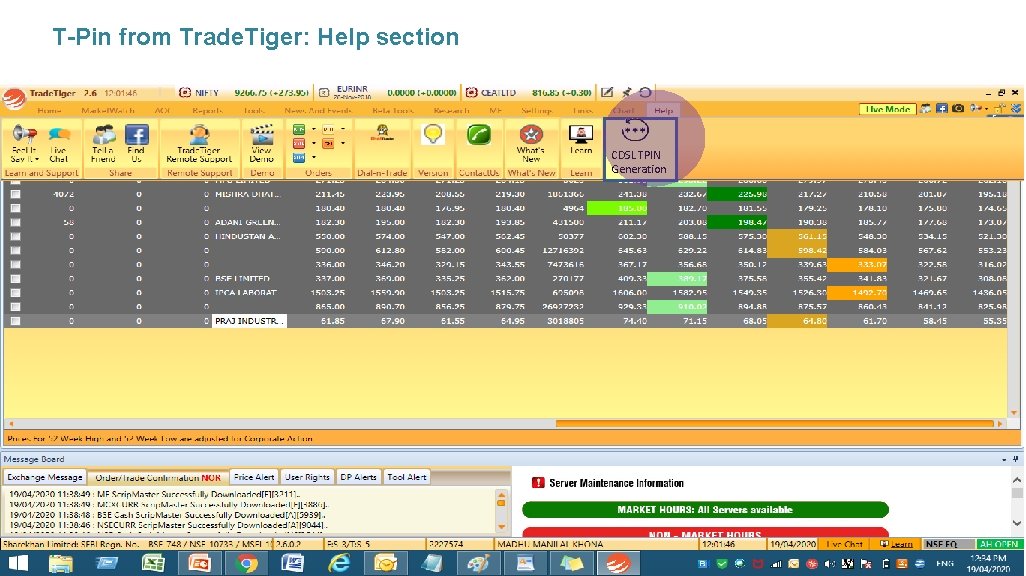Open Internet Explorer from taskbar
The height and width of the screenshot is (576, 1026).
(339, 563)
